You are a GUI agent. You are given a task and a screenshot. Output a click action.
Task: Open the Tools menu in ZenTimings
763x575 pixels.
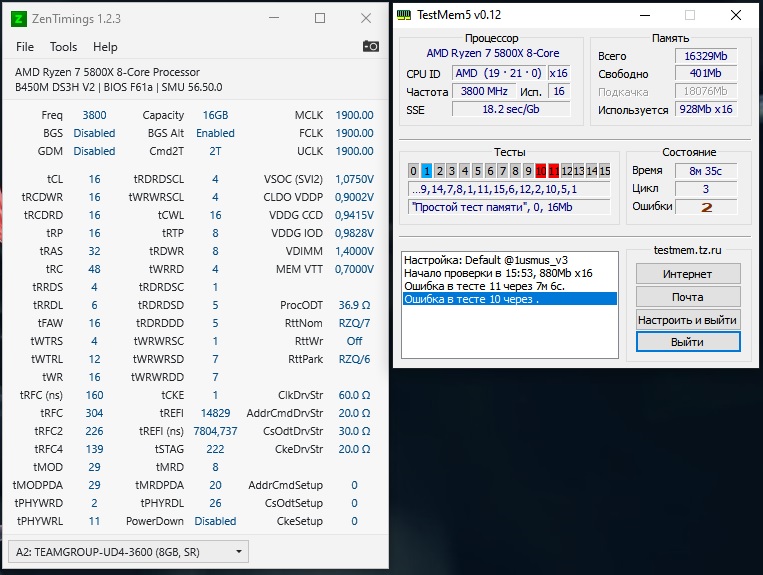pyautogui.click(x=63, y=47)
